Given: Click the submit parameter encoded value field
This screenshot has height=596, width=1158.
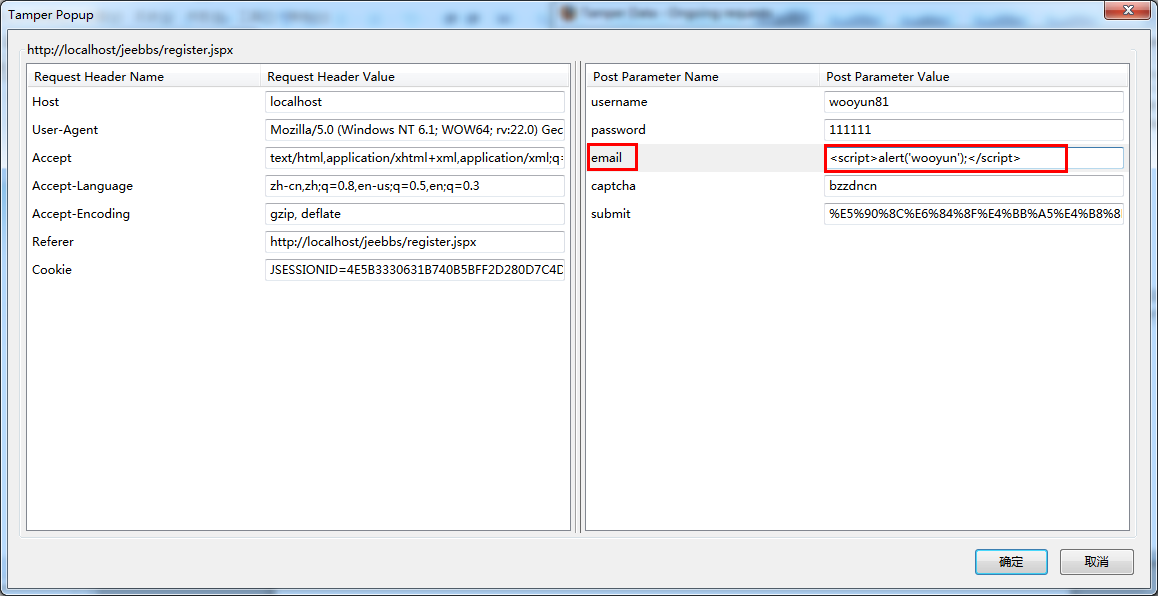Looking at the screenshot, I should 974,214.
